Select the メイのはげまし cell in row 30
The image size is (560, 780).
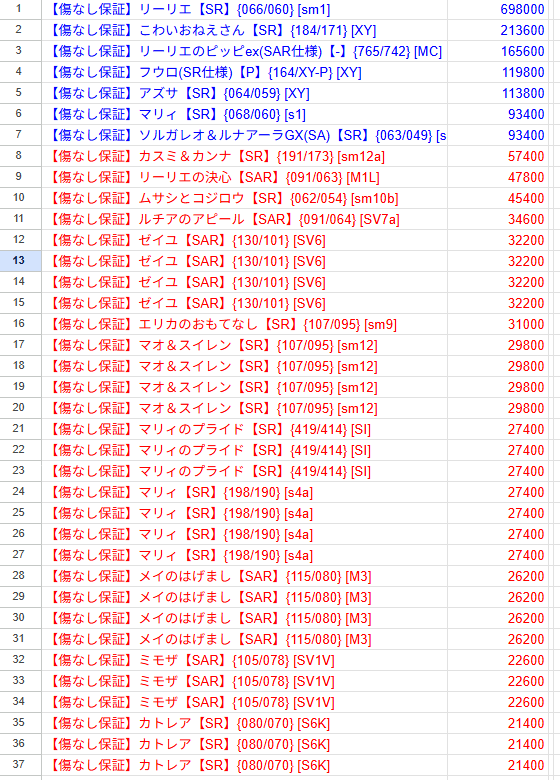coord(244,618)
